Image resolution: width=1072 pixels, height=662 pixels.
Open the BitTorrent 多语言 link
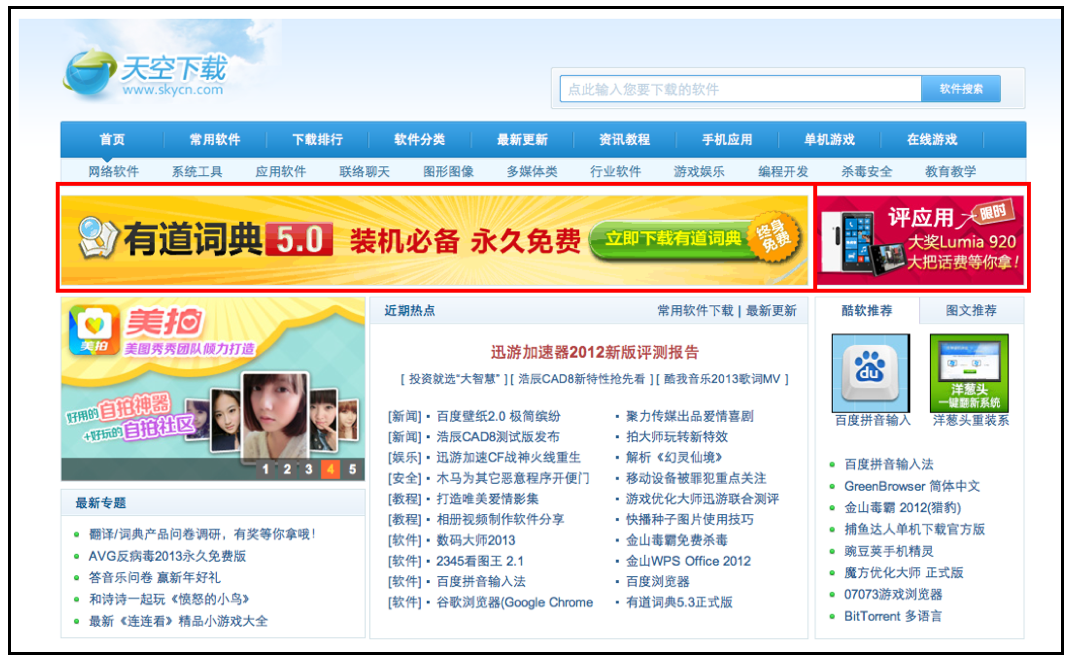892,616
